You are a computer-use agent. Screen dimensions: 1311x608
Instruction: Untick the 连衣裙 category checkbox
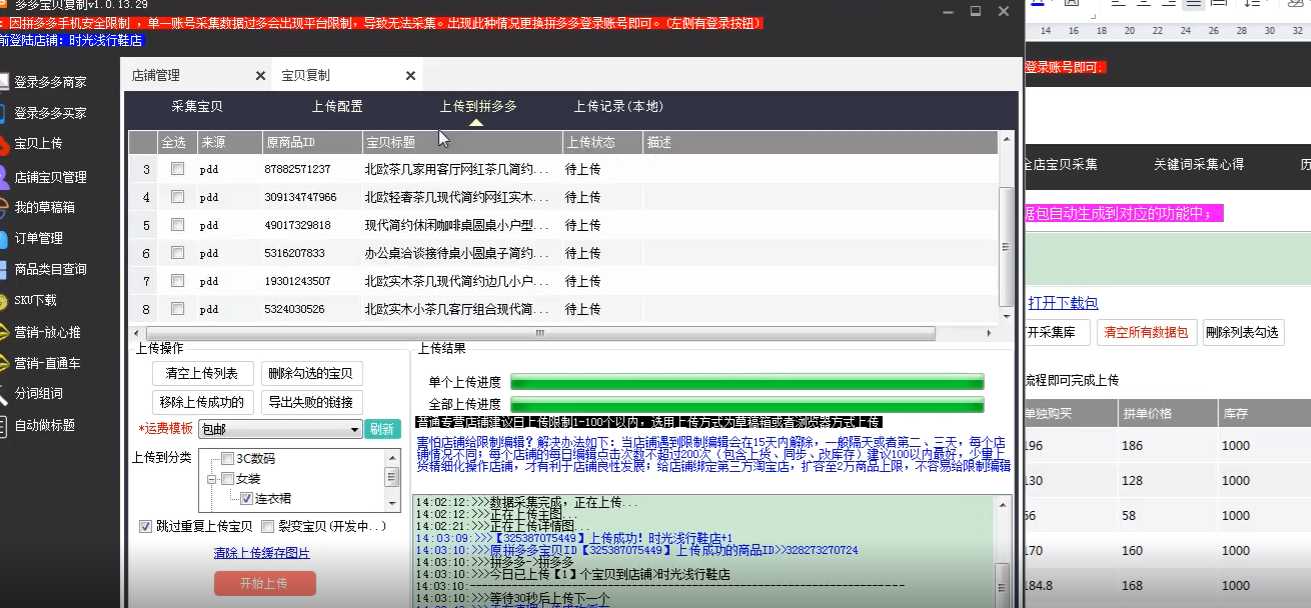click(x=246, y=498)
